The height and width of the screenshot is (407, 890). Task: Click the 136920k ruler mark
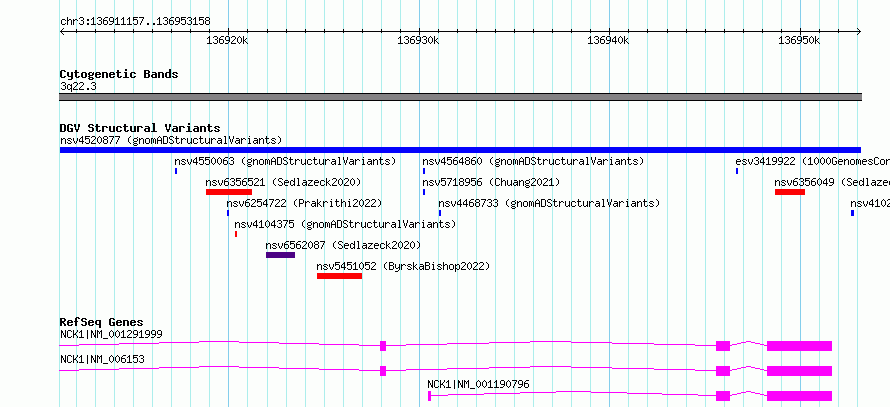coord(227,41)
